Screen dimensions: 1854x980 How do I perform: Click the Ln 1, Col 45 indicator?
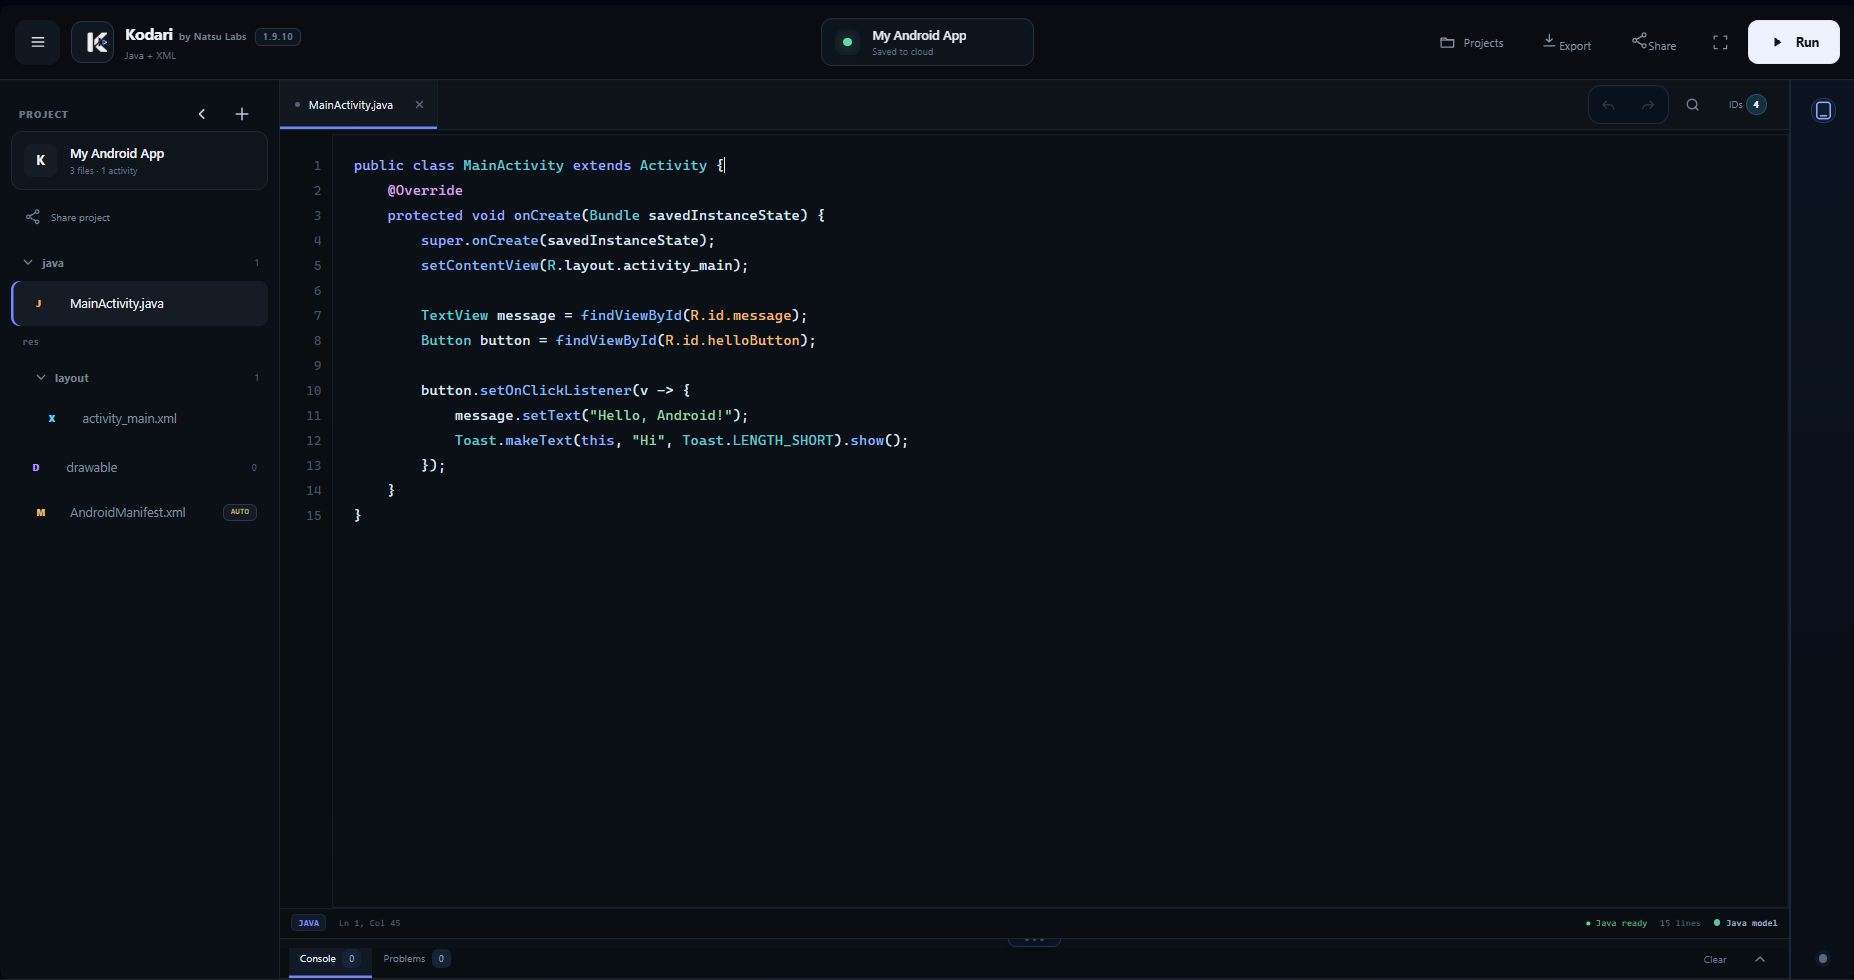point(369,923)
